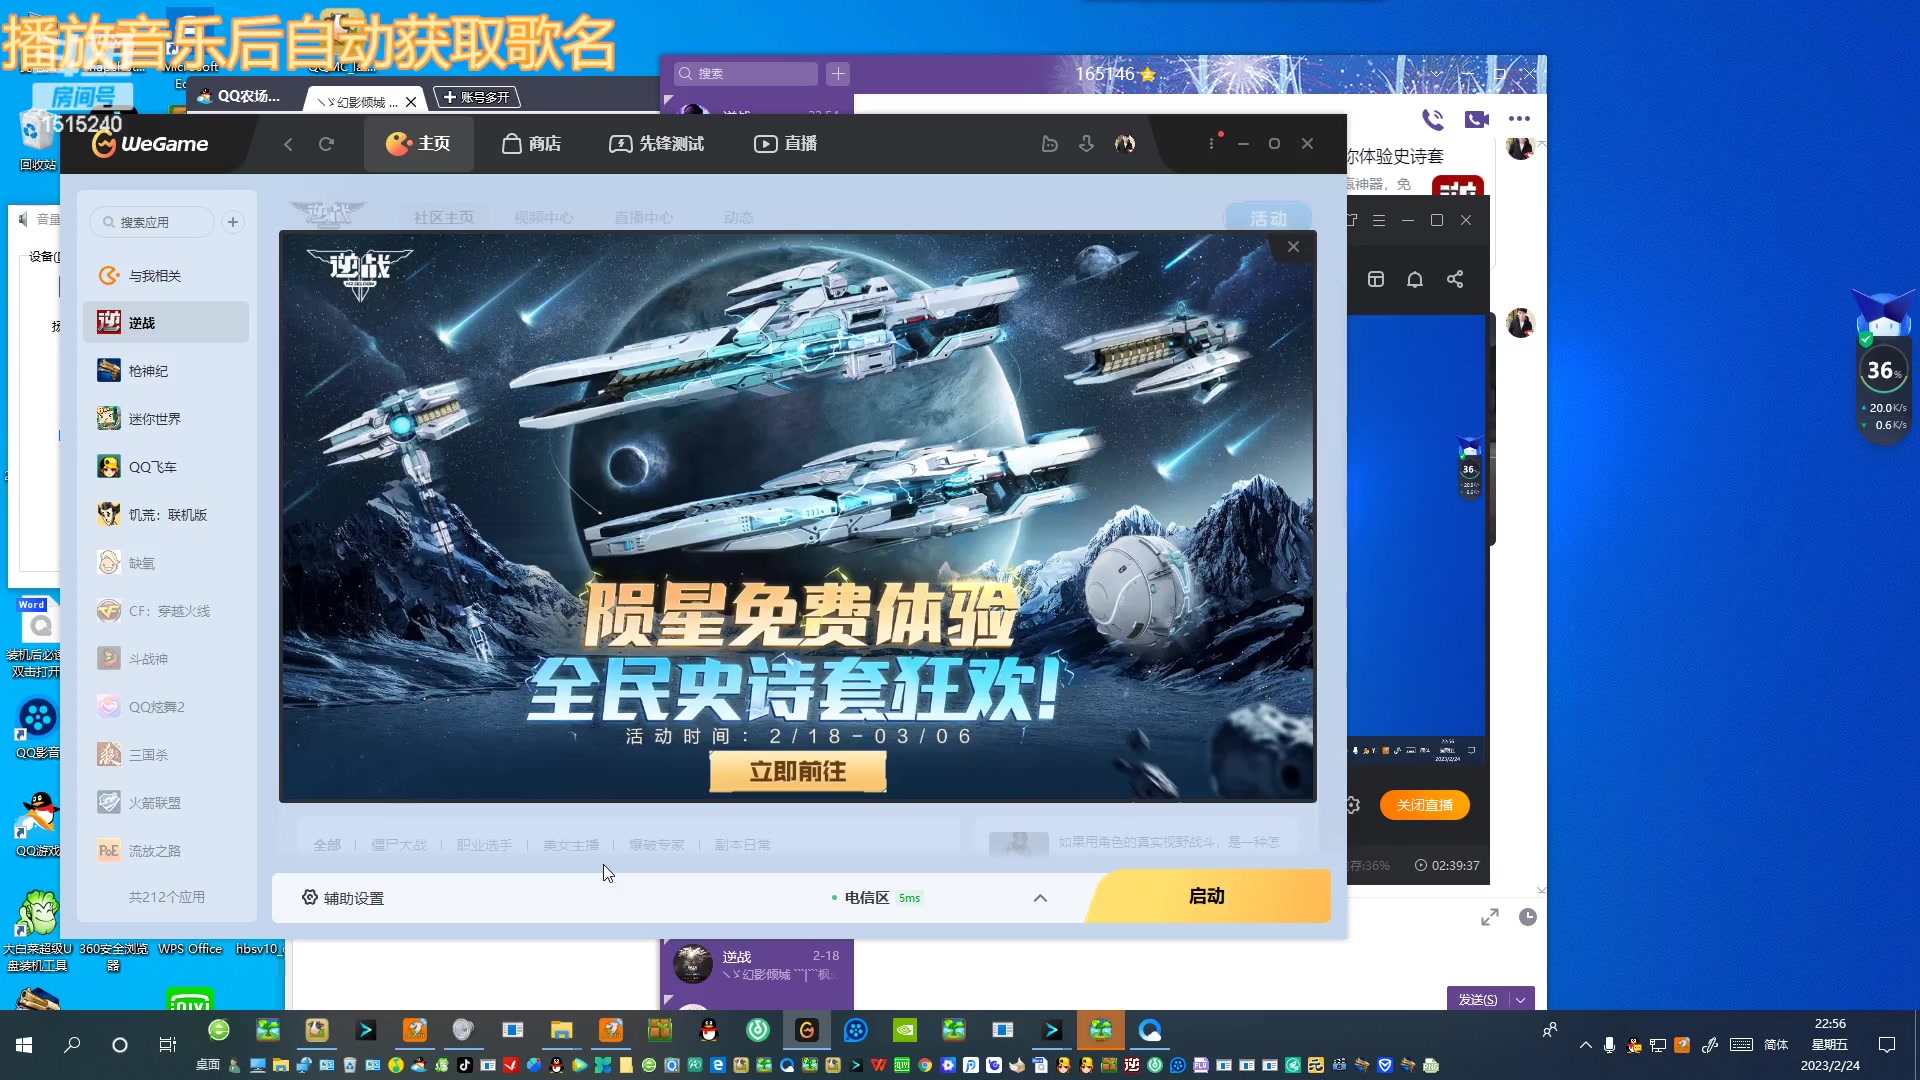
Task: Open the WeGame 商店 tab
Action: click(x=531, y=144)
